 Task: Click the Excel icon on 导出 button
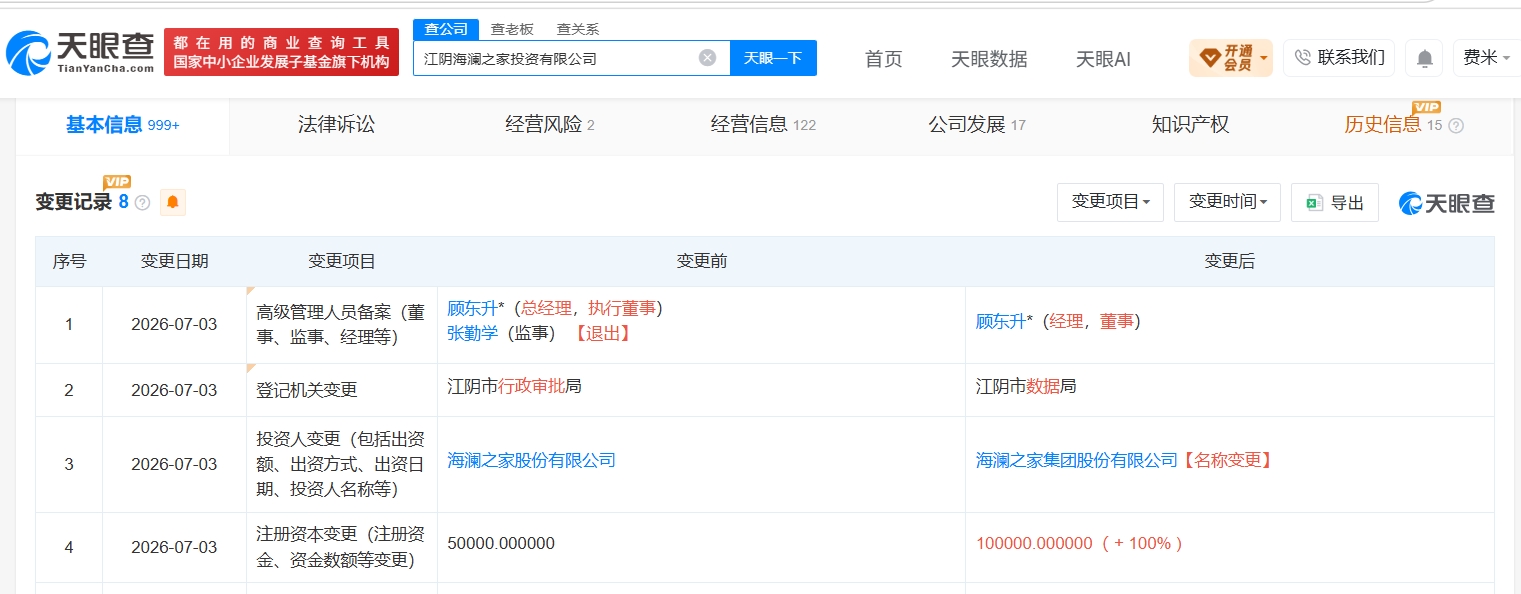tap(1314, 203)
